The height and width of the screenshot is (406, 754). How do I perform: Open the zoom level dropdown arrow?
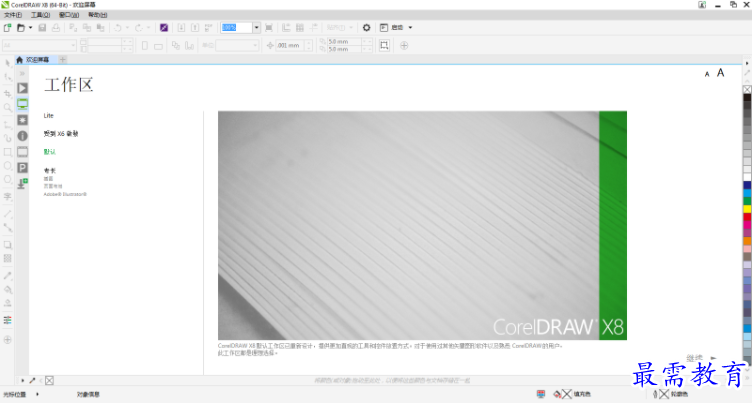[x=256, y=28]
